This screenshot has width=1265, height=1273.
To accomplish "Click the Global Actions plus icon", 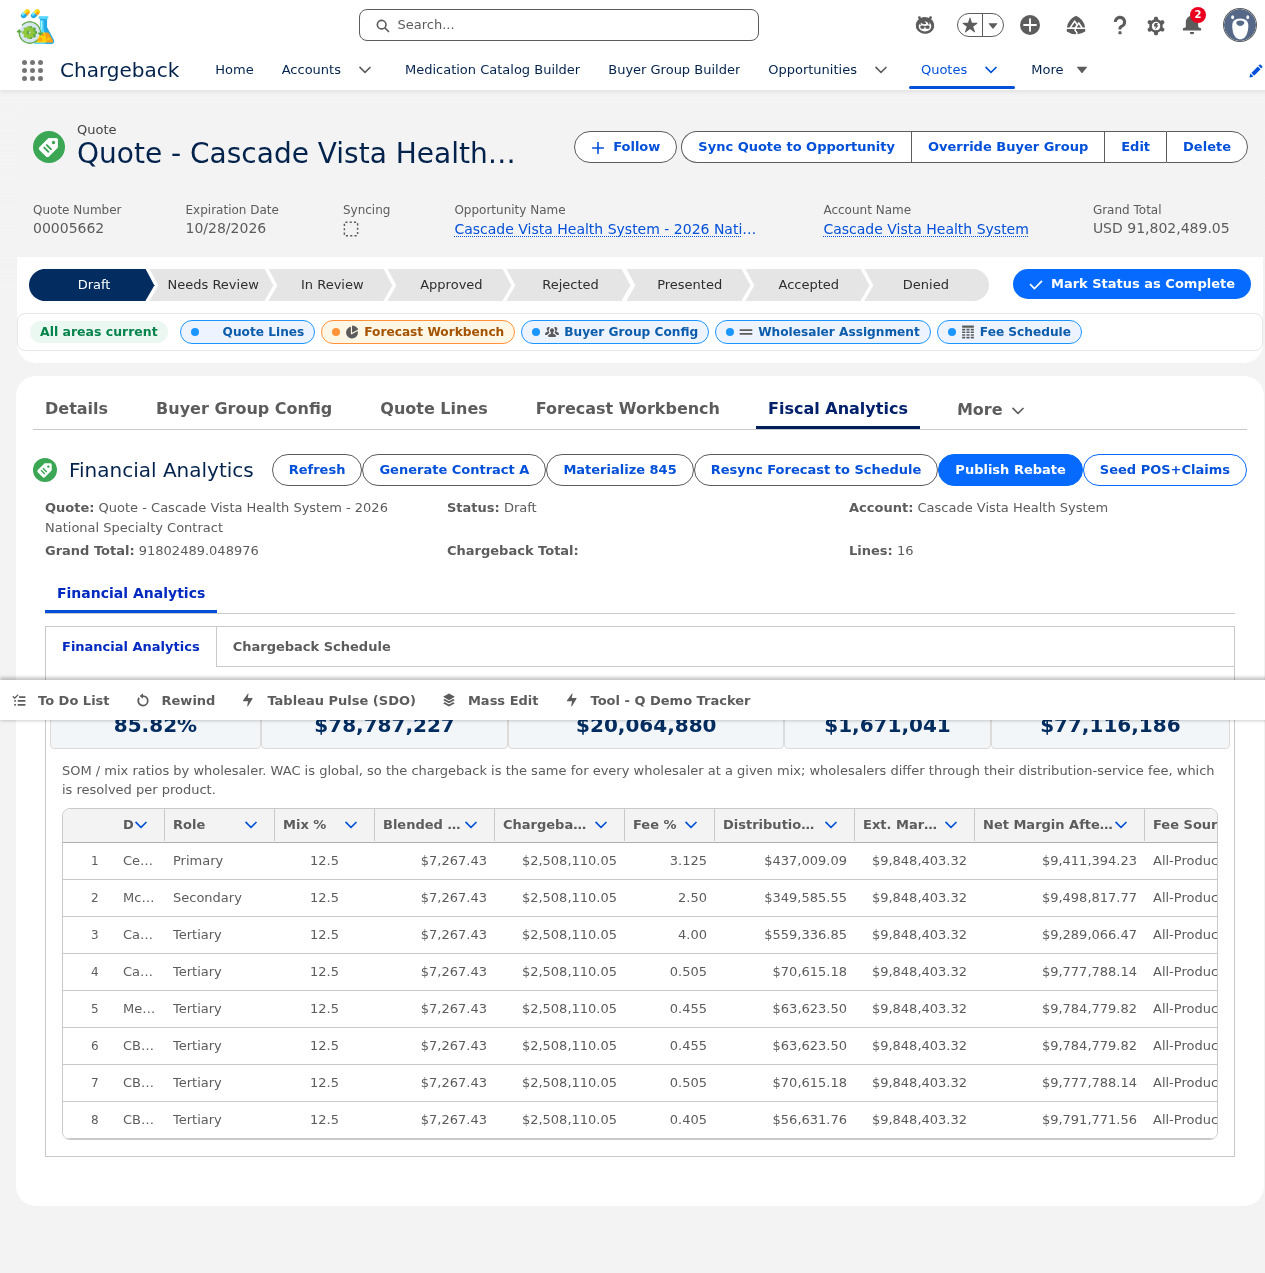I will tap(1030, 25).
